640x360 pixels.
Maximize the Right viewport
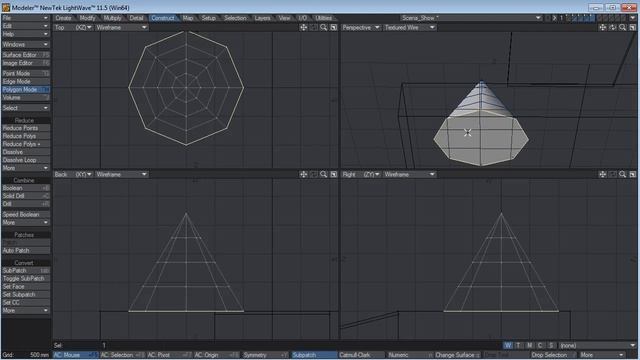pyautogui.click(x=633, y=174)
